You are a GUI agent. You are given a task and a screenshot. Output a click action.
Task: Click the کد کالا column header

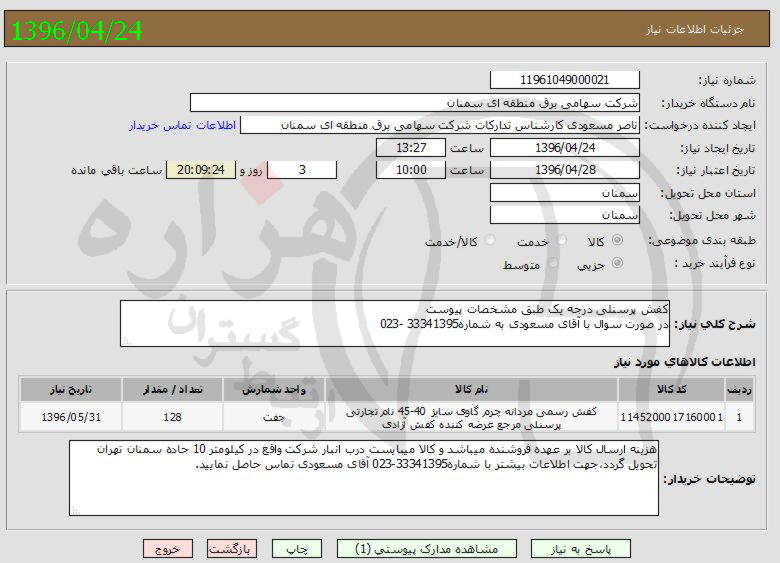pyautogui.click(x=672, y=389)
